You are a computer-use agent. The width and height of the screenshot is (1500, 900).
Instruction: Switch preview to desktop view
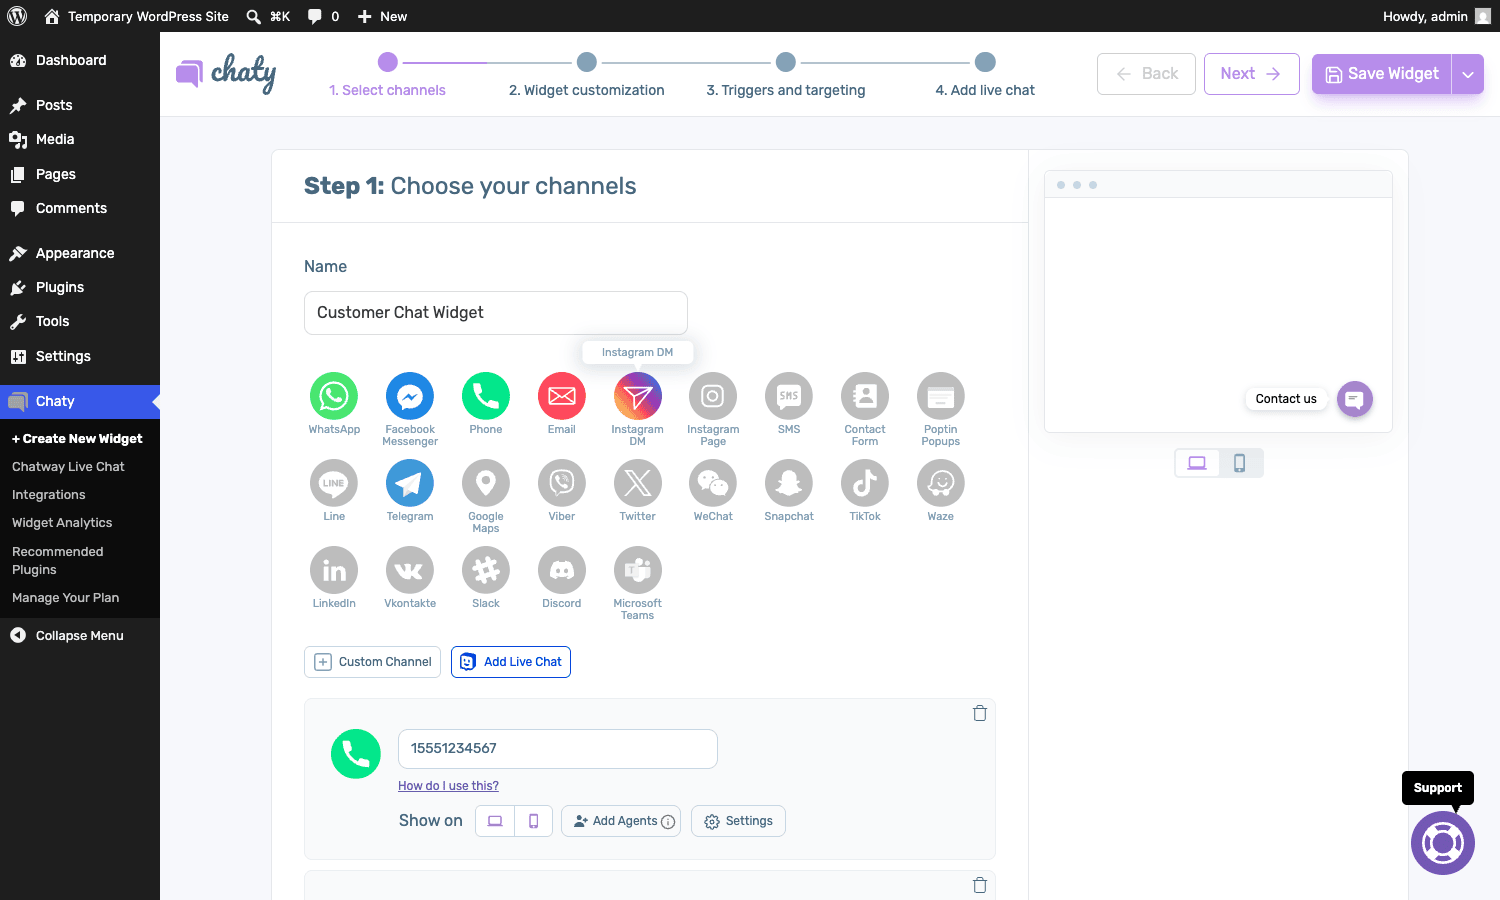tap(1197, 463)
